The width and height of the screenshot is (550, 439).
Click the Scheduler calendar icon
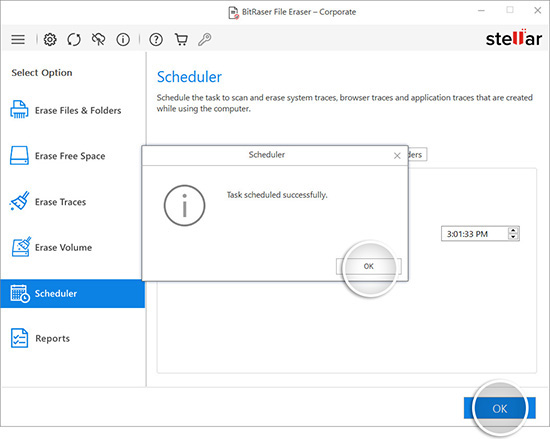(x=20, y=293)
